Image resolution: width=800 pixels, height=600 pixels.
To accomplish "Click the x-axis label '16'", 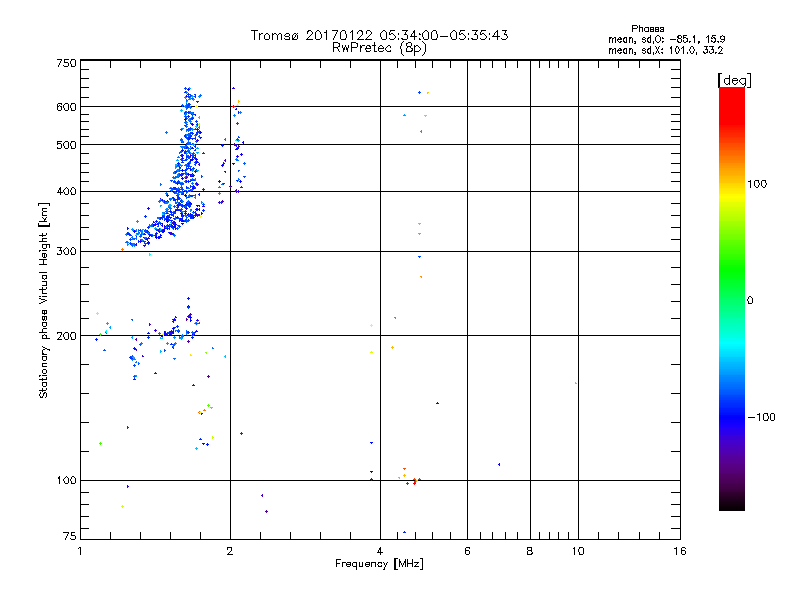I will point(680,551).
